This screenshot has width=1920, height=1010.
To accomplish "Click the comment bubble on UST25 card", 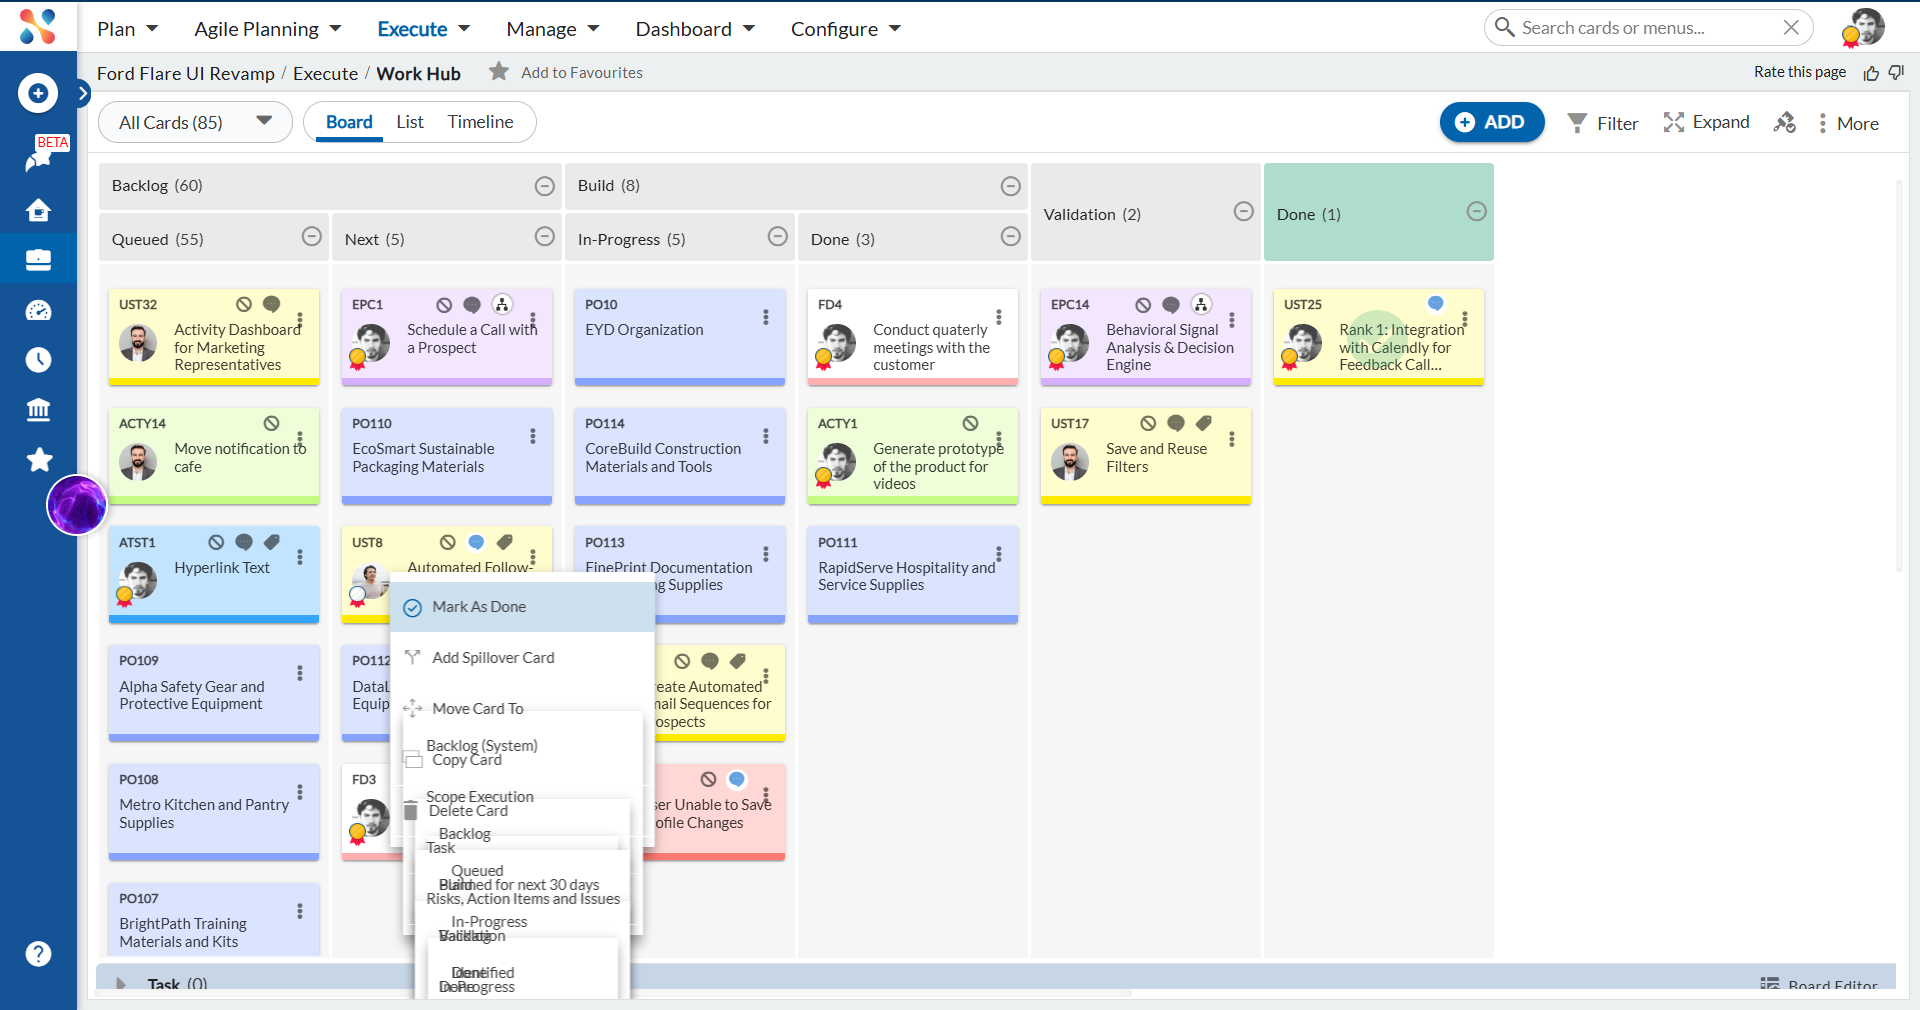I will 1436,303.
